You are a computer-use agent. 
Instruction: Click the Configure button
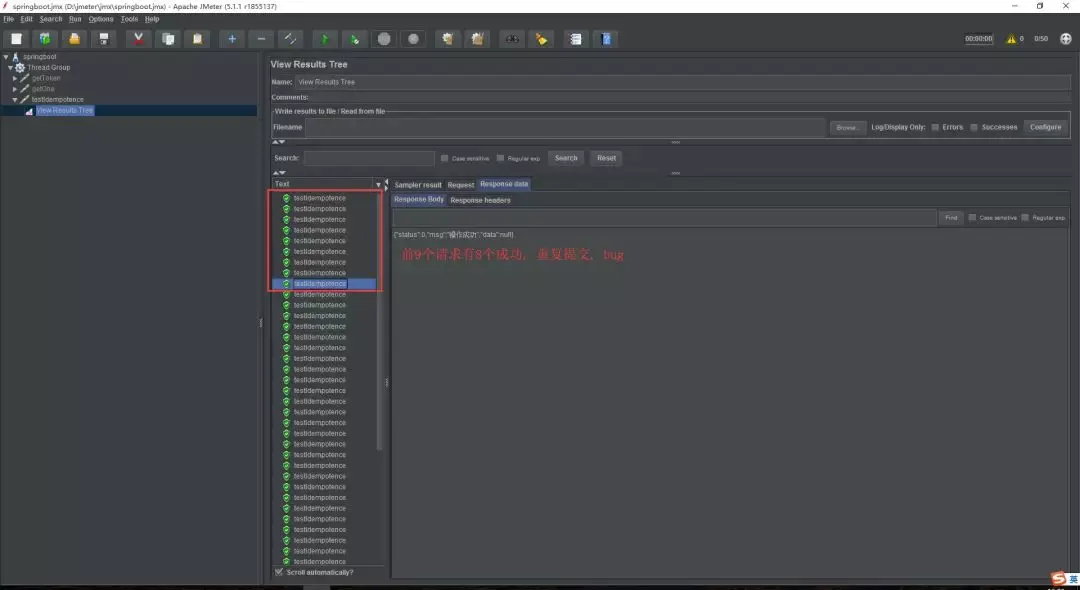tap(1046, 127)
